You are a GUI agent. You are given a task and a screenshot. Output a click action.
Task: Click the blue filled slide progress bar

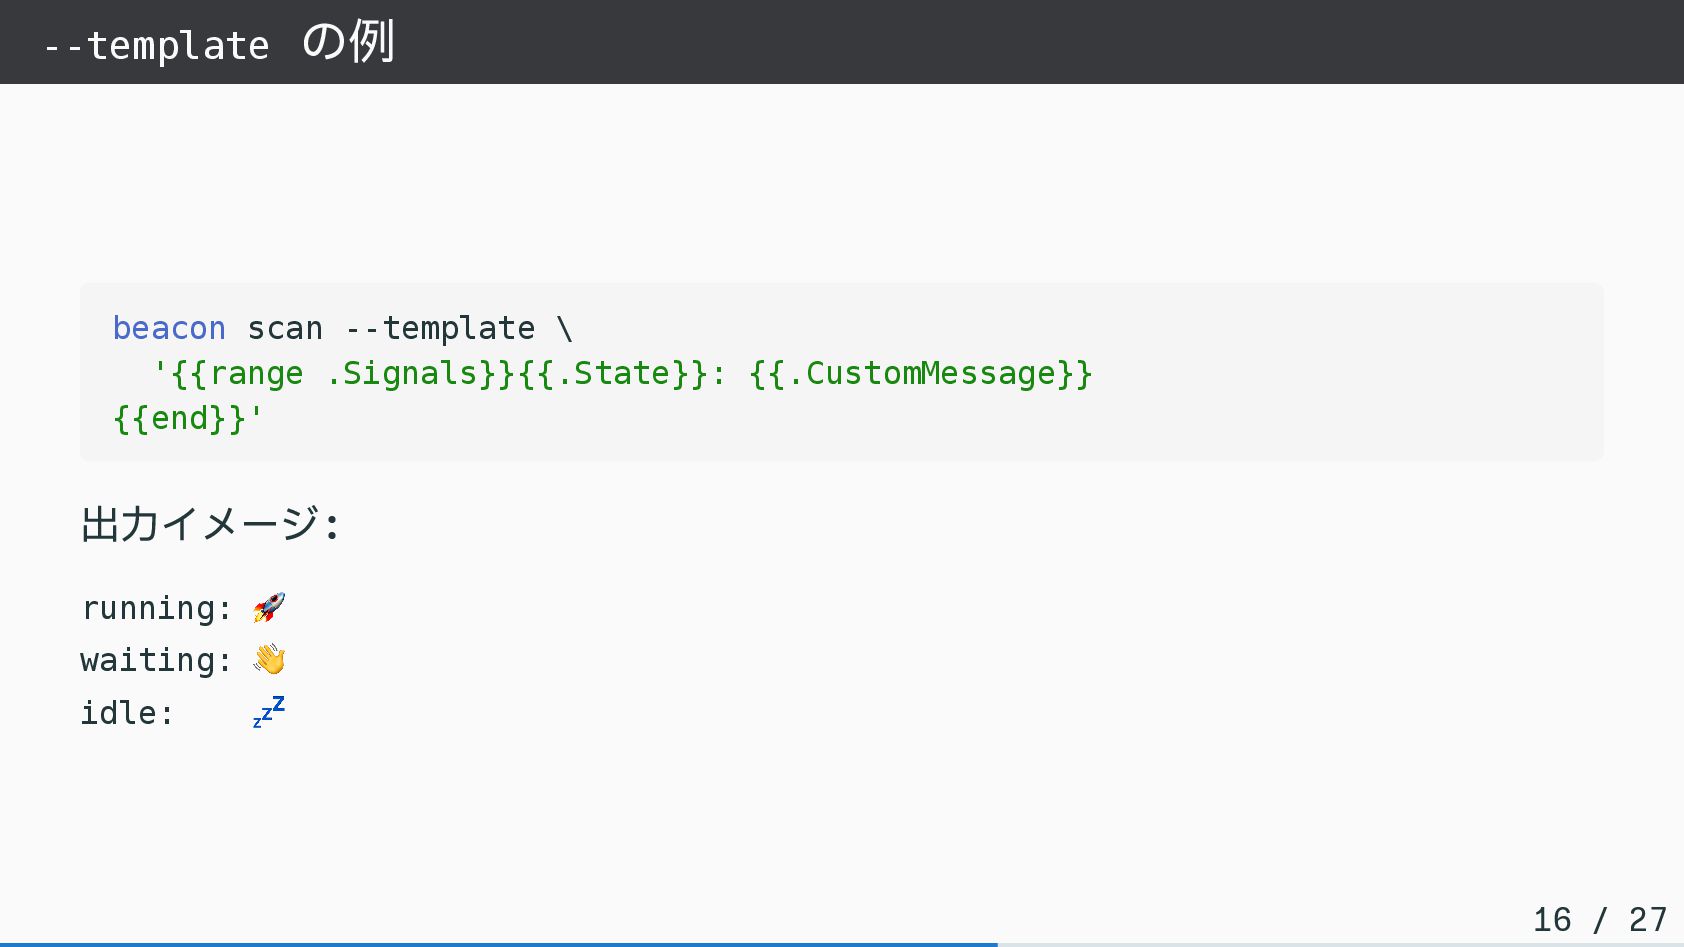click(498, 943)
